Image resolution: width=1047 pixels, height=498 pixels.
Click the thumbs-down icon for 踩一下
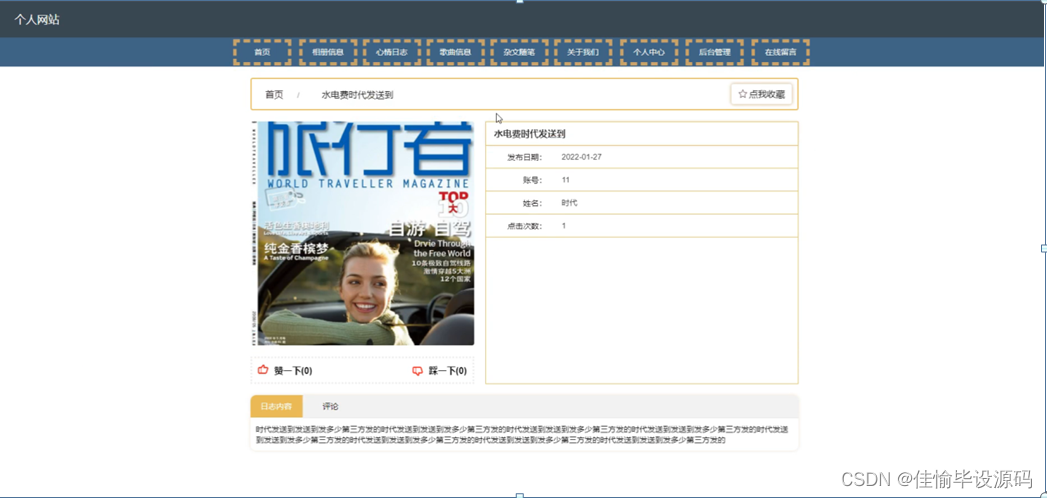(x=418, y=371)
